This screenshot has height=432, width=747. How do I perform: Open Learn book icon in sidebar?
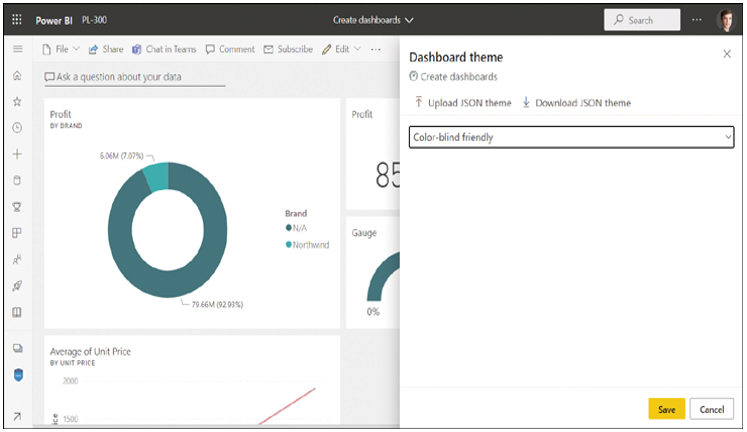17,312
